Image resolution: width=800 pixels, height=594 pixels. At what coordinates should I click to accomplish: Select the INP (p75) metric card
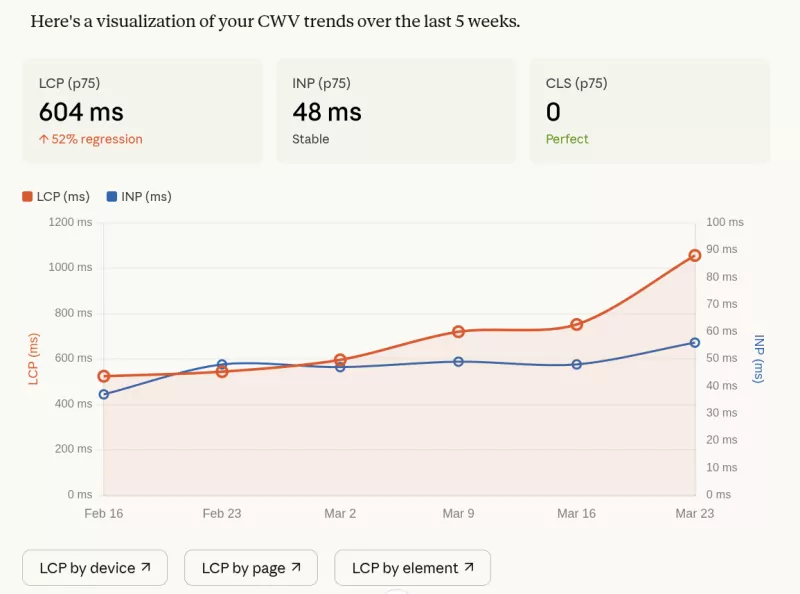tap(396, 110)
